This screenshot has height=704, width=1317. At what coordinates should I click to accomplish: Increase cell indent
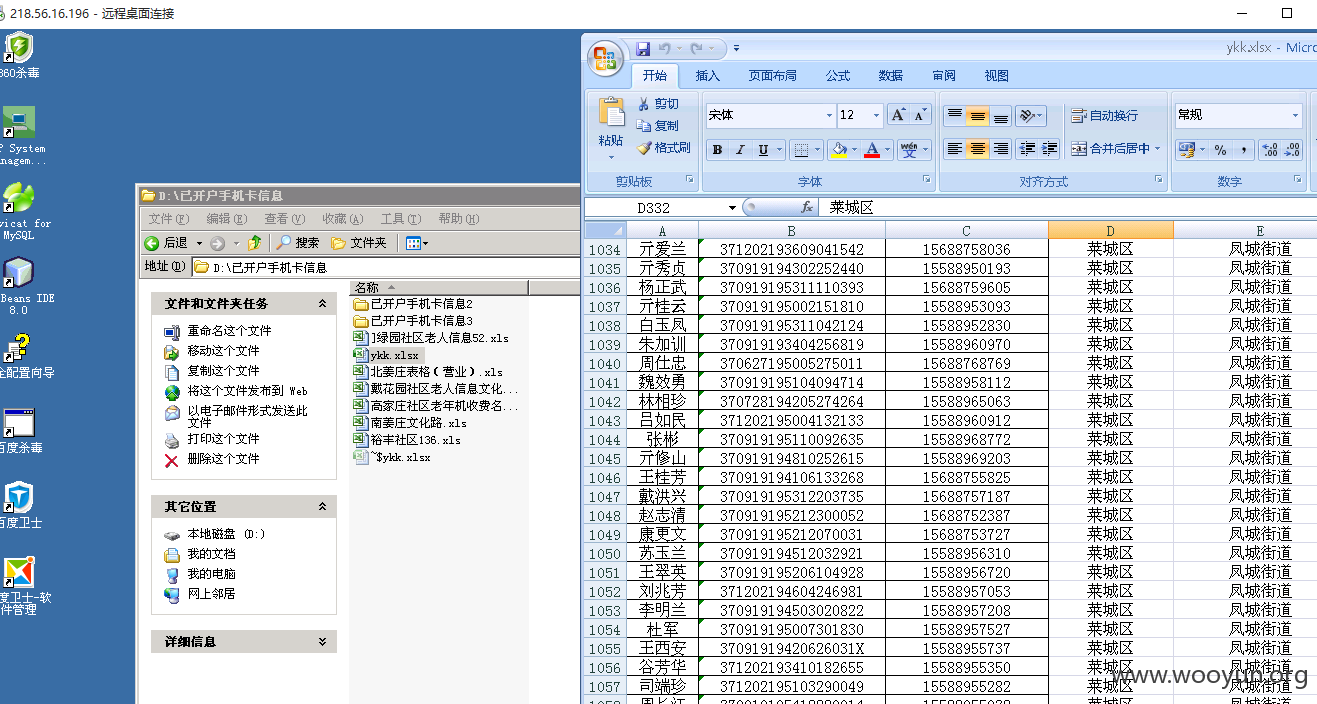[x=1050, y=149]
